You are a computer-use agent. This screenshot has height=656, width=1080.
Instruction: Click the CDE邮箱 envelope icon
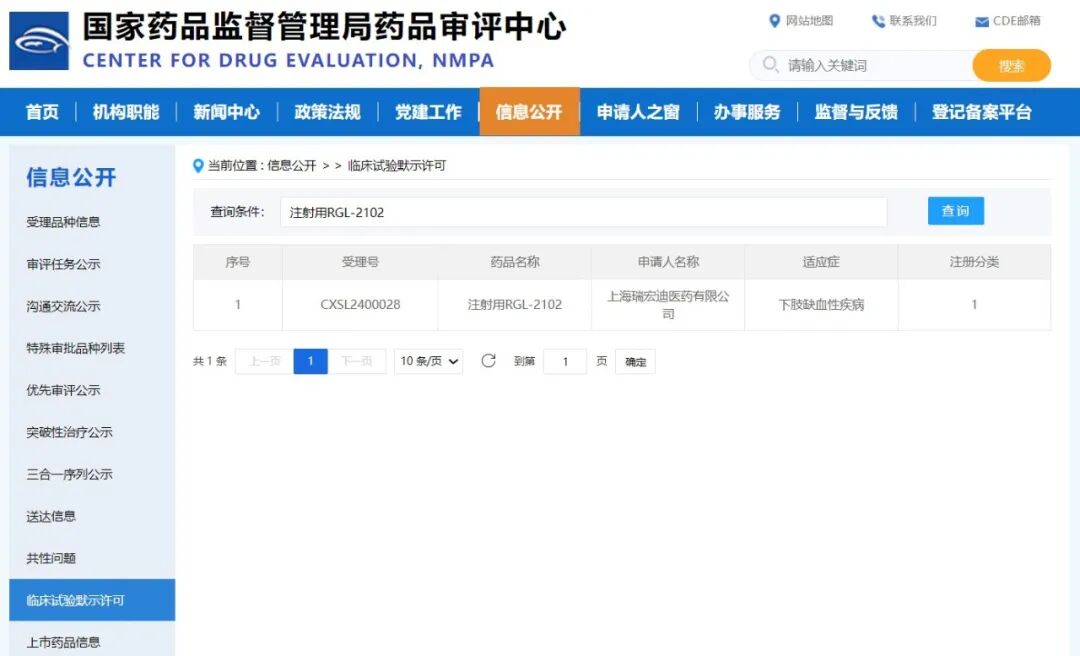tap(982, 22)
